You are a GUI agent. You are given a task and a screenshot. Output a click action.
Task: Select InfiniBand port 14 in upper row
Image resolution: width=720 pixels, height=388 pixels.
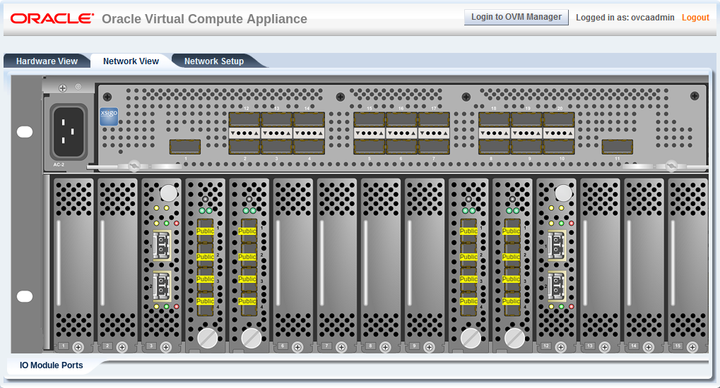(x=309, y=119)
